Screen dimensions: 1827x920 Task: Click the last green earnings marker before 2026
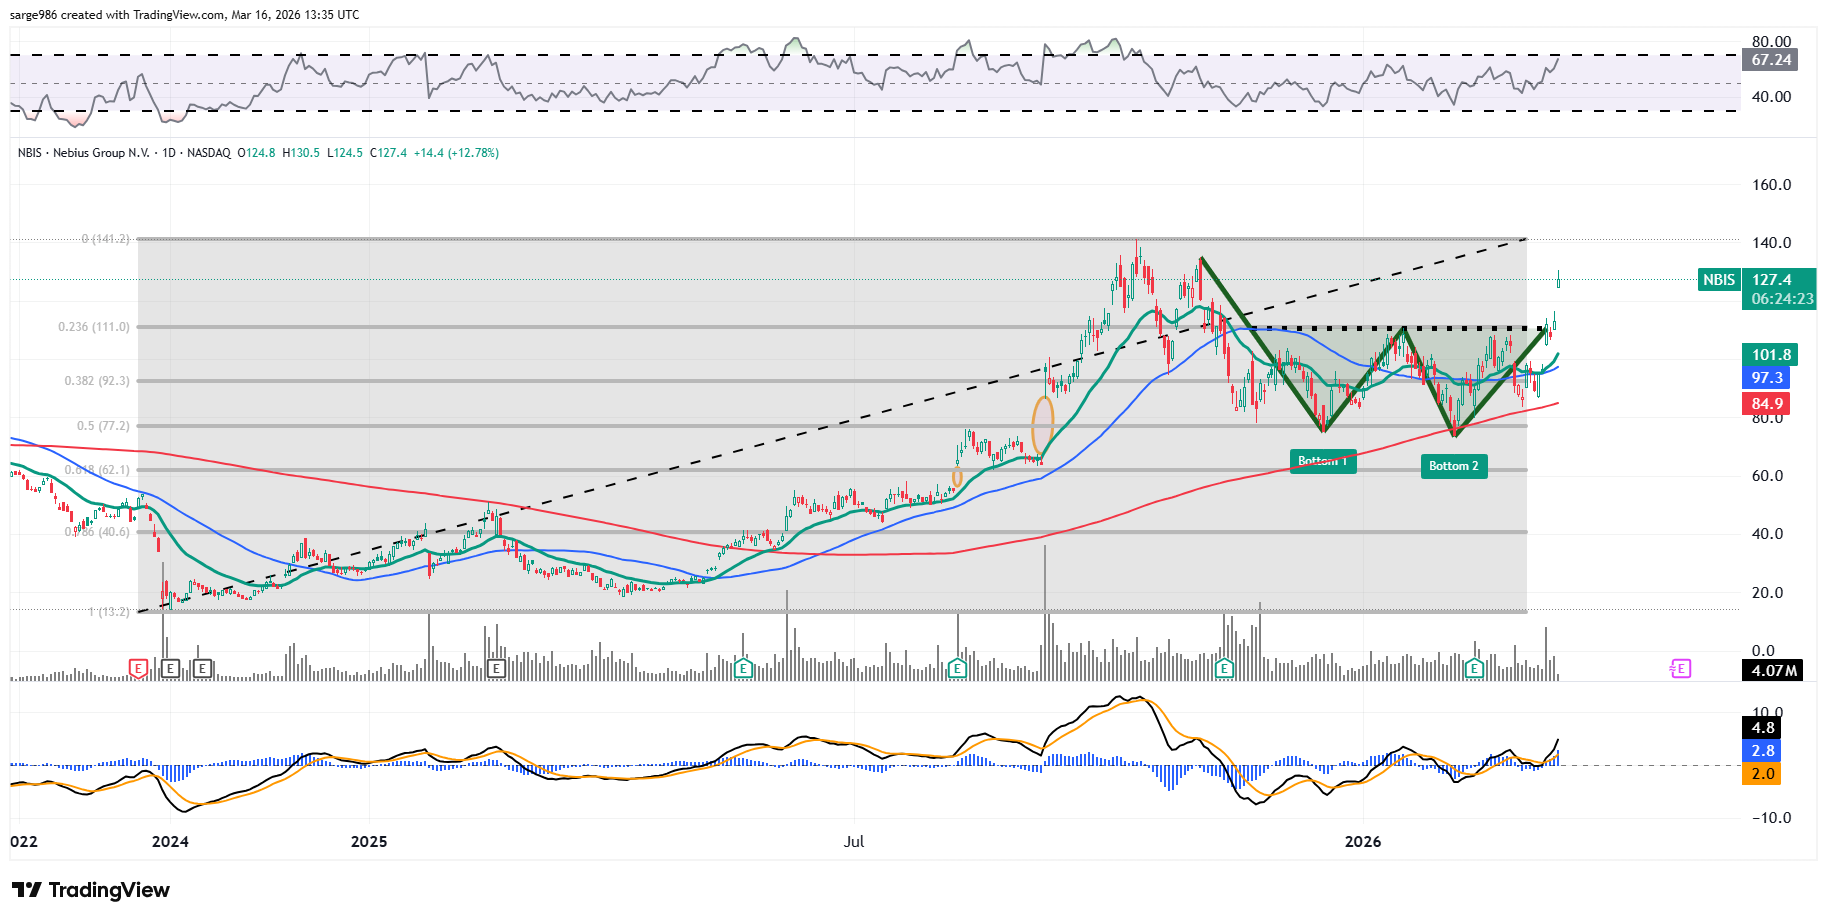[x=1224, y=668]
